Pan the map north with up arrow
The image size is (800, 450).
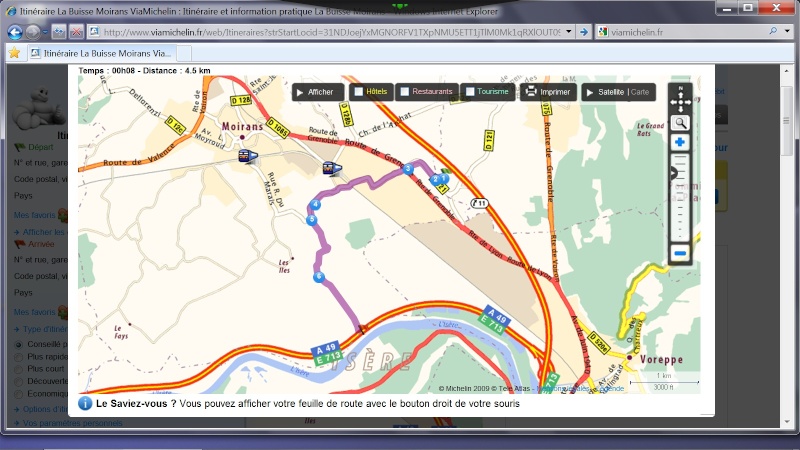(681, 94)
